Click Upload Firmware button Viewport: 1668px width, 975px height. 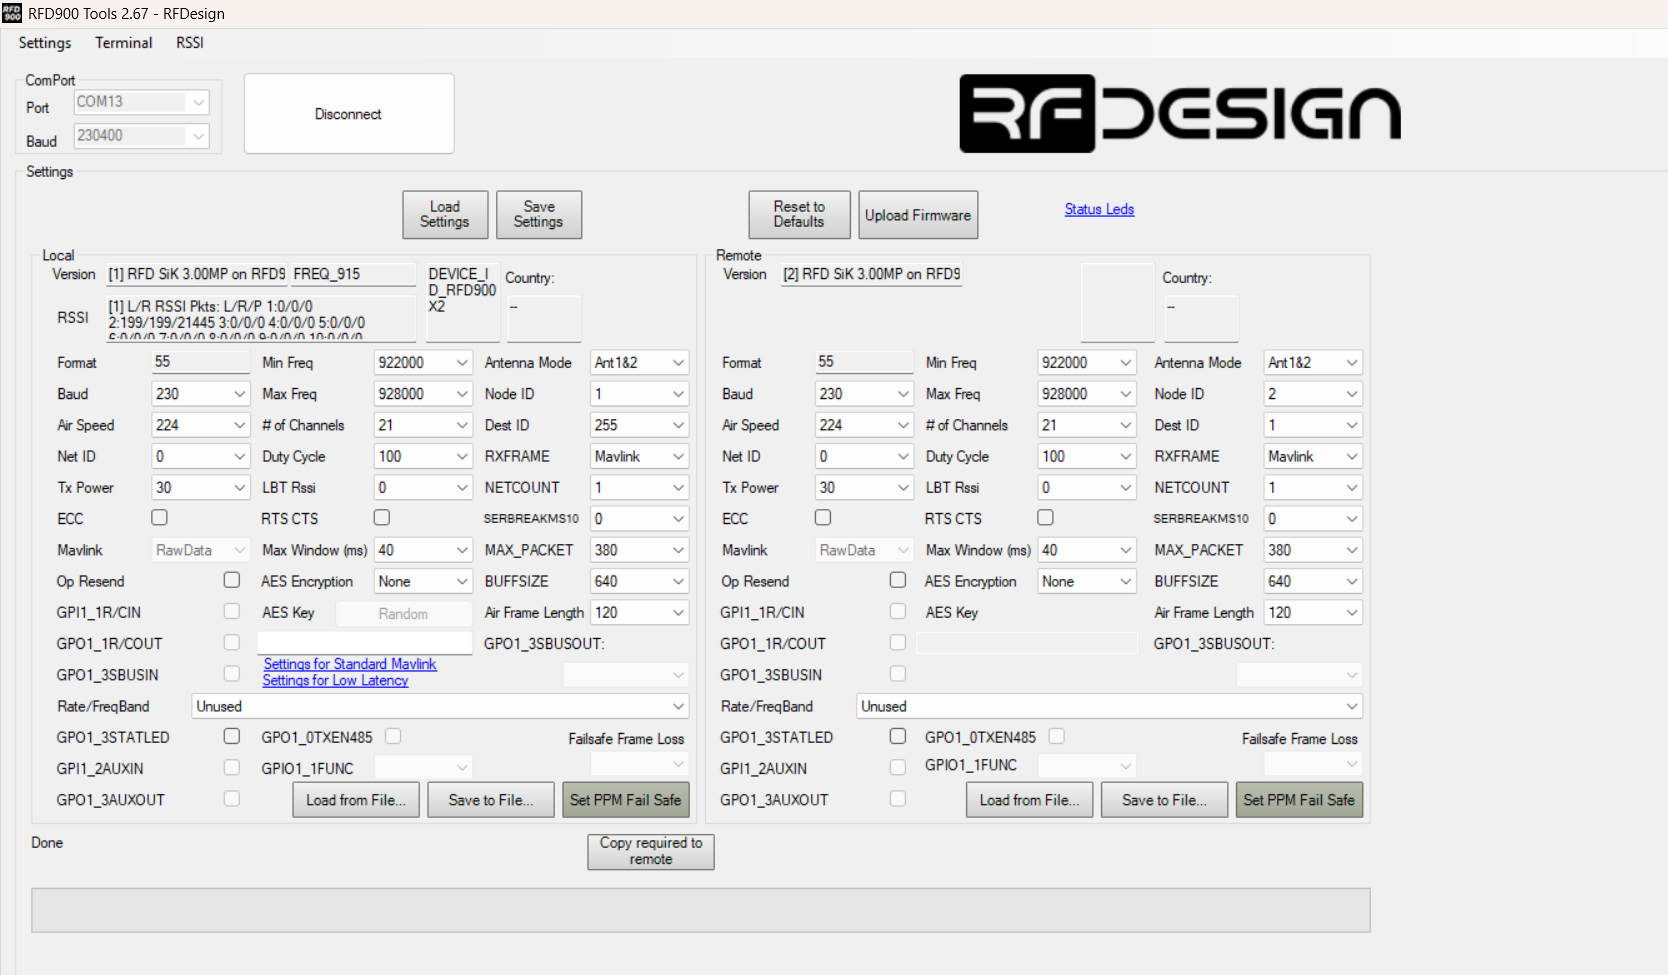pyautogui.click(x=918, y=215)
